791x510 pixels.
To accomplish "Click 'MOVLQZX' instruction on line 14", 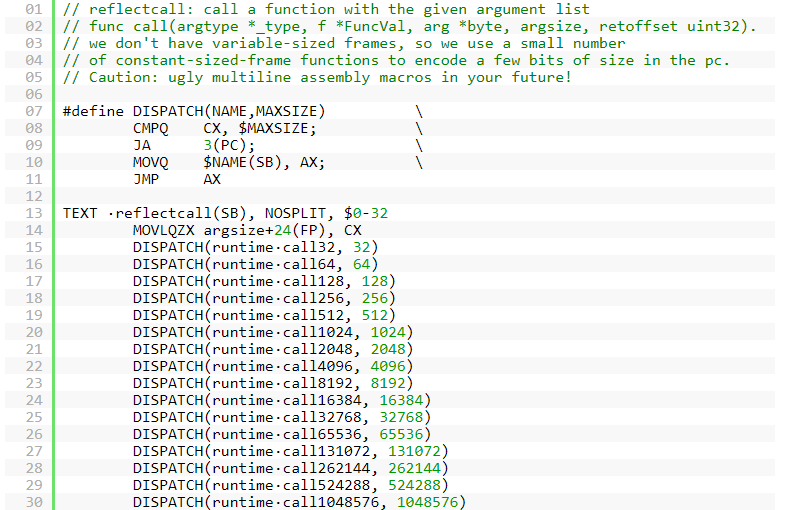I will click(163, 231).
